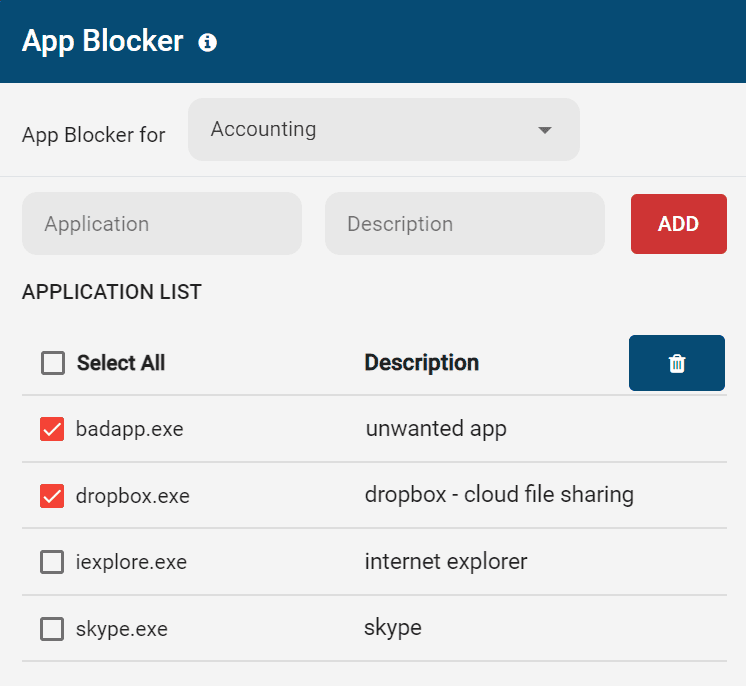Focus the Application input field
746x686 pixels.
[x=162, y=224]
